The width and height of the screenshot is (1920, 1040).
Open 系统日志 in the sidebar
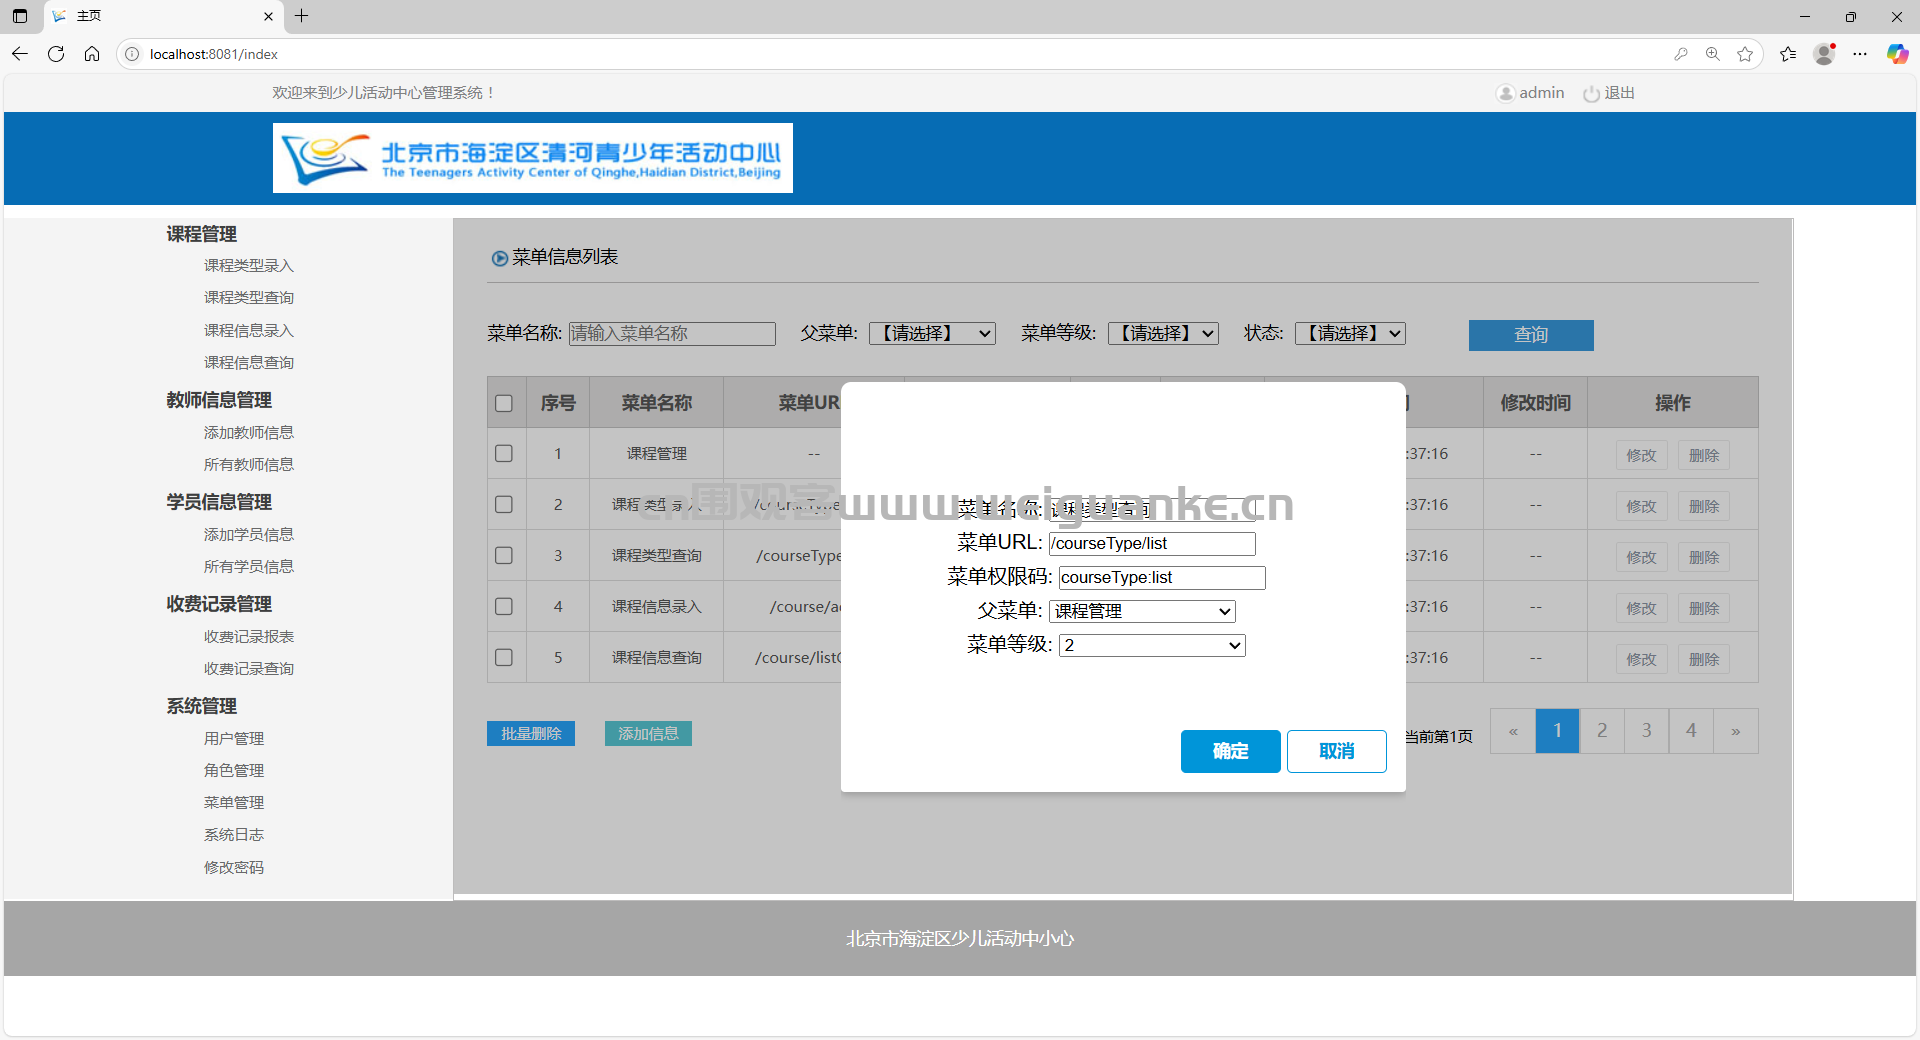point(234,834)
